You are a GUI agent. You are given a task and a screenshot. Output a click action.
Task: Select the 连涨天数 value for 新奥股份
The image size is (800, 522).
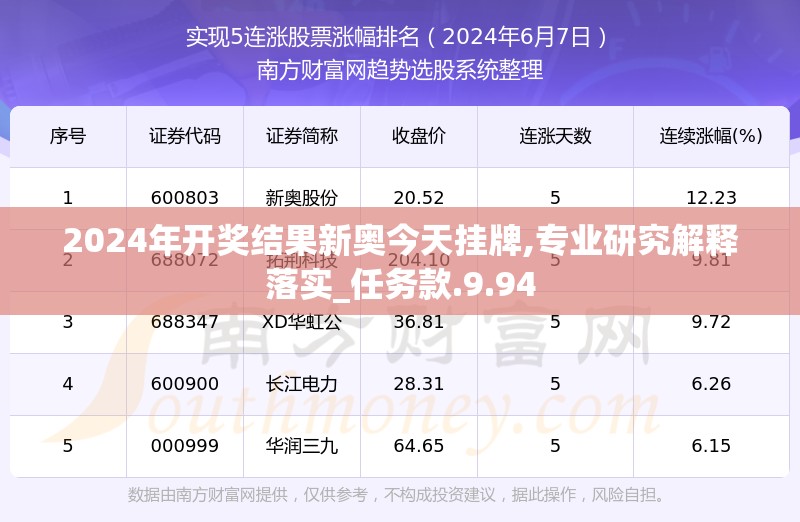[x=555, y=198]
